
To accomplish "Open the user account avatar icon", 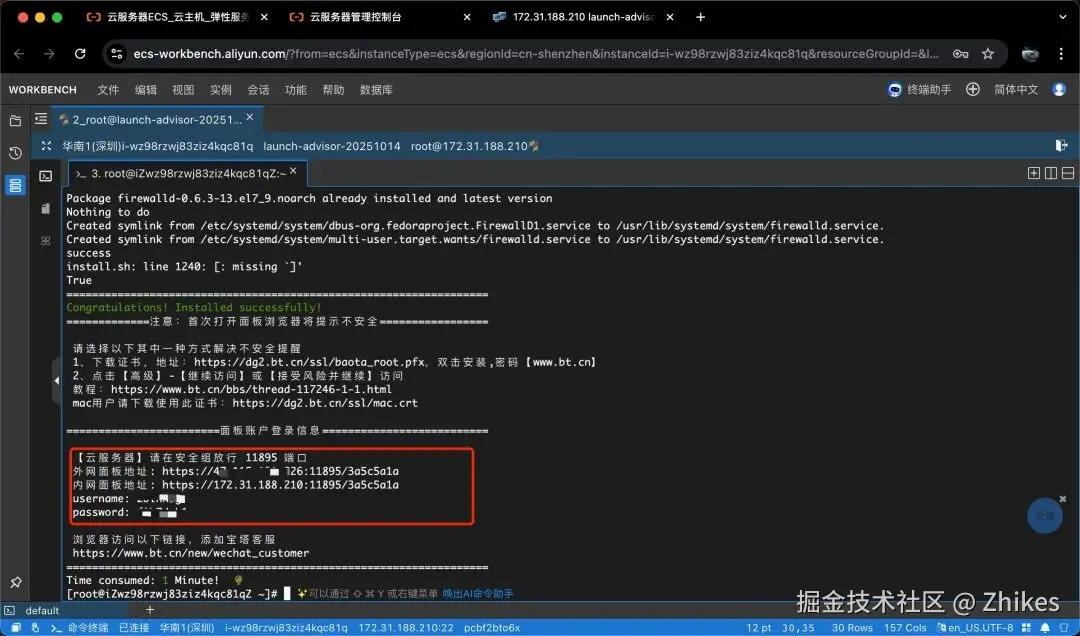I will 1059,90.
